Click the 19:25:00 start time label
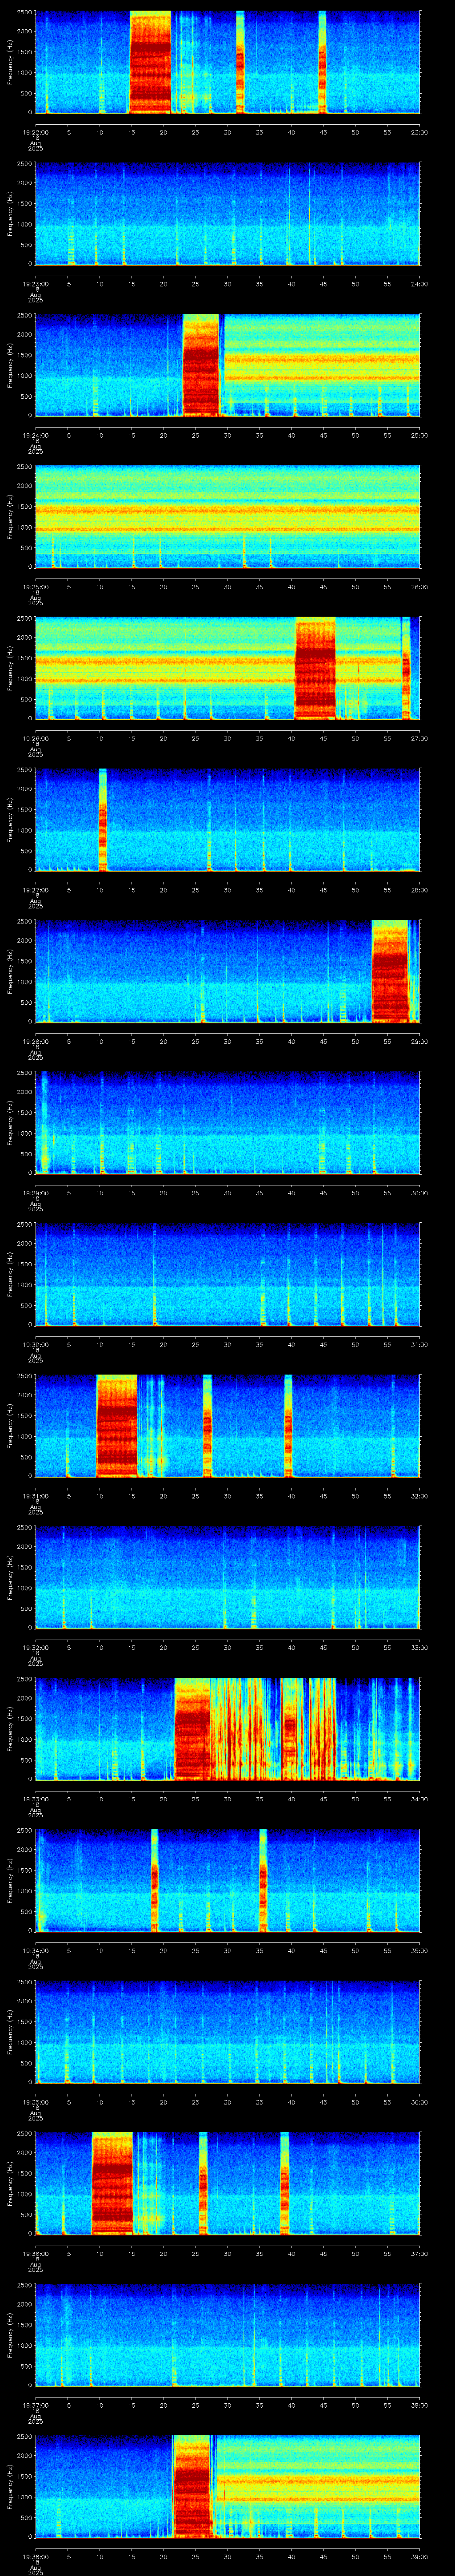This screenshot has height=2576, width=455. point(35,587)
